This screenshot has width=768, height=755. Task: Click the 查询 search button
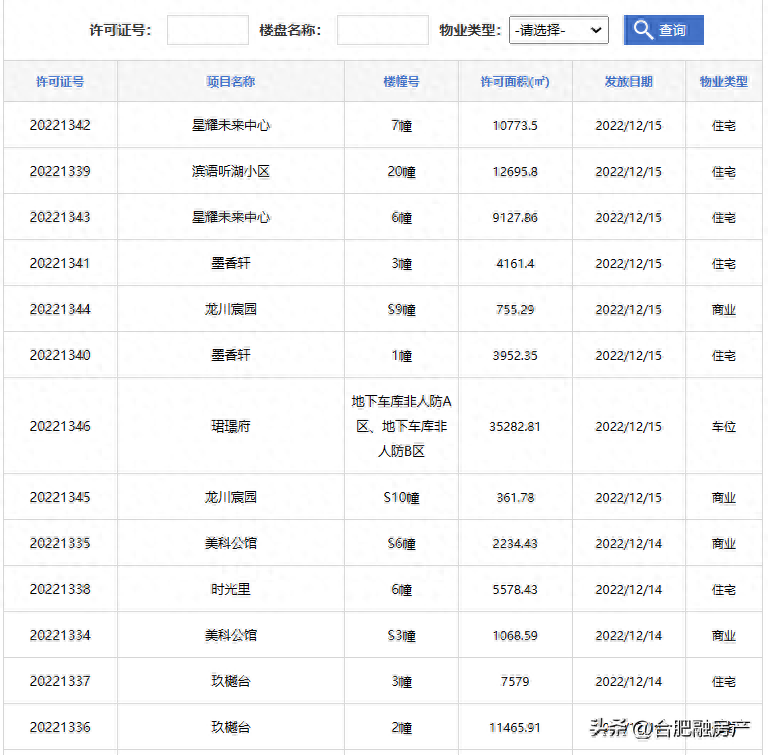click(663, 30)
